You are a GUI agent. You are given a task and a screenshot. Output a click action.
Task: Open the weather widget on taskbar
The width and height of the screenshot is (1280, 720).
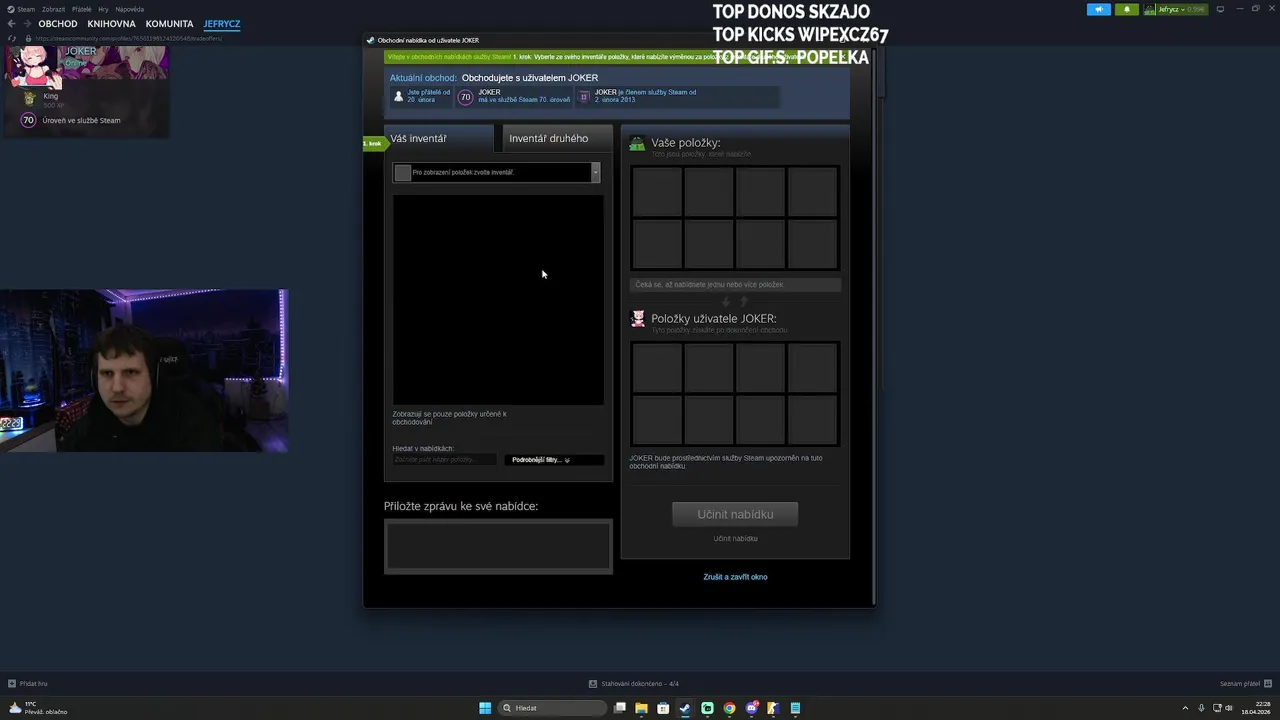click(x=38, y=708)
